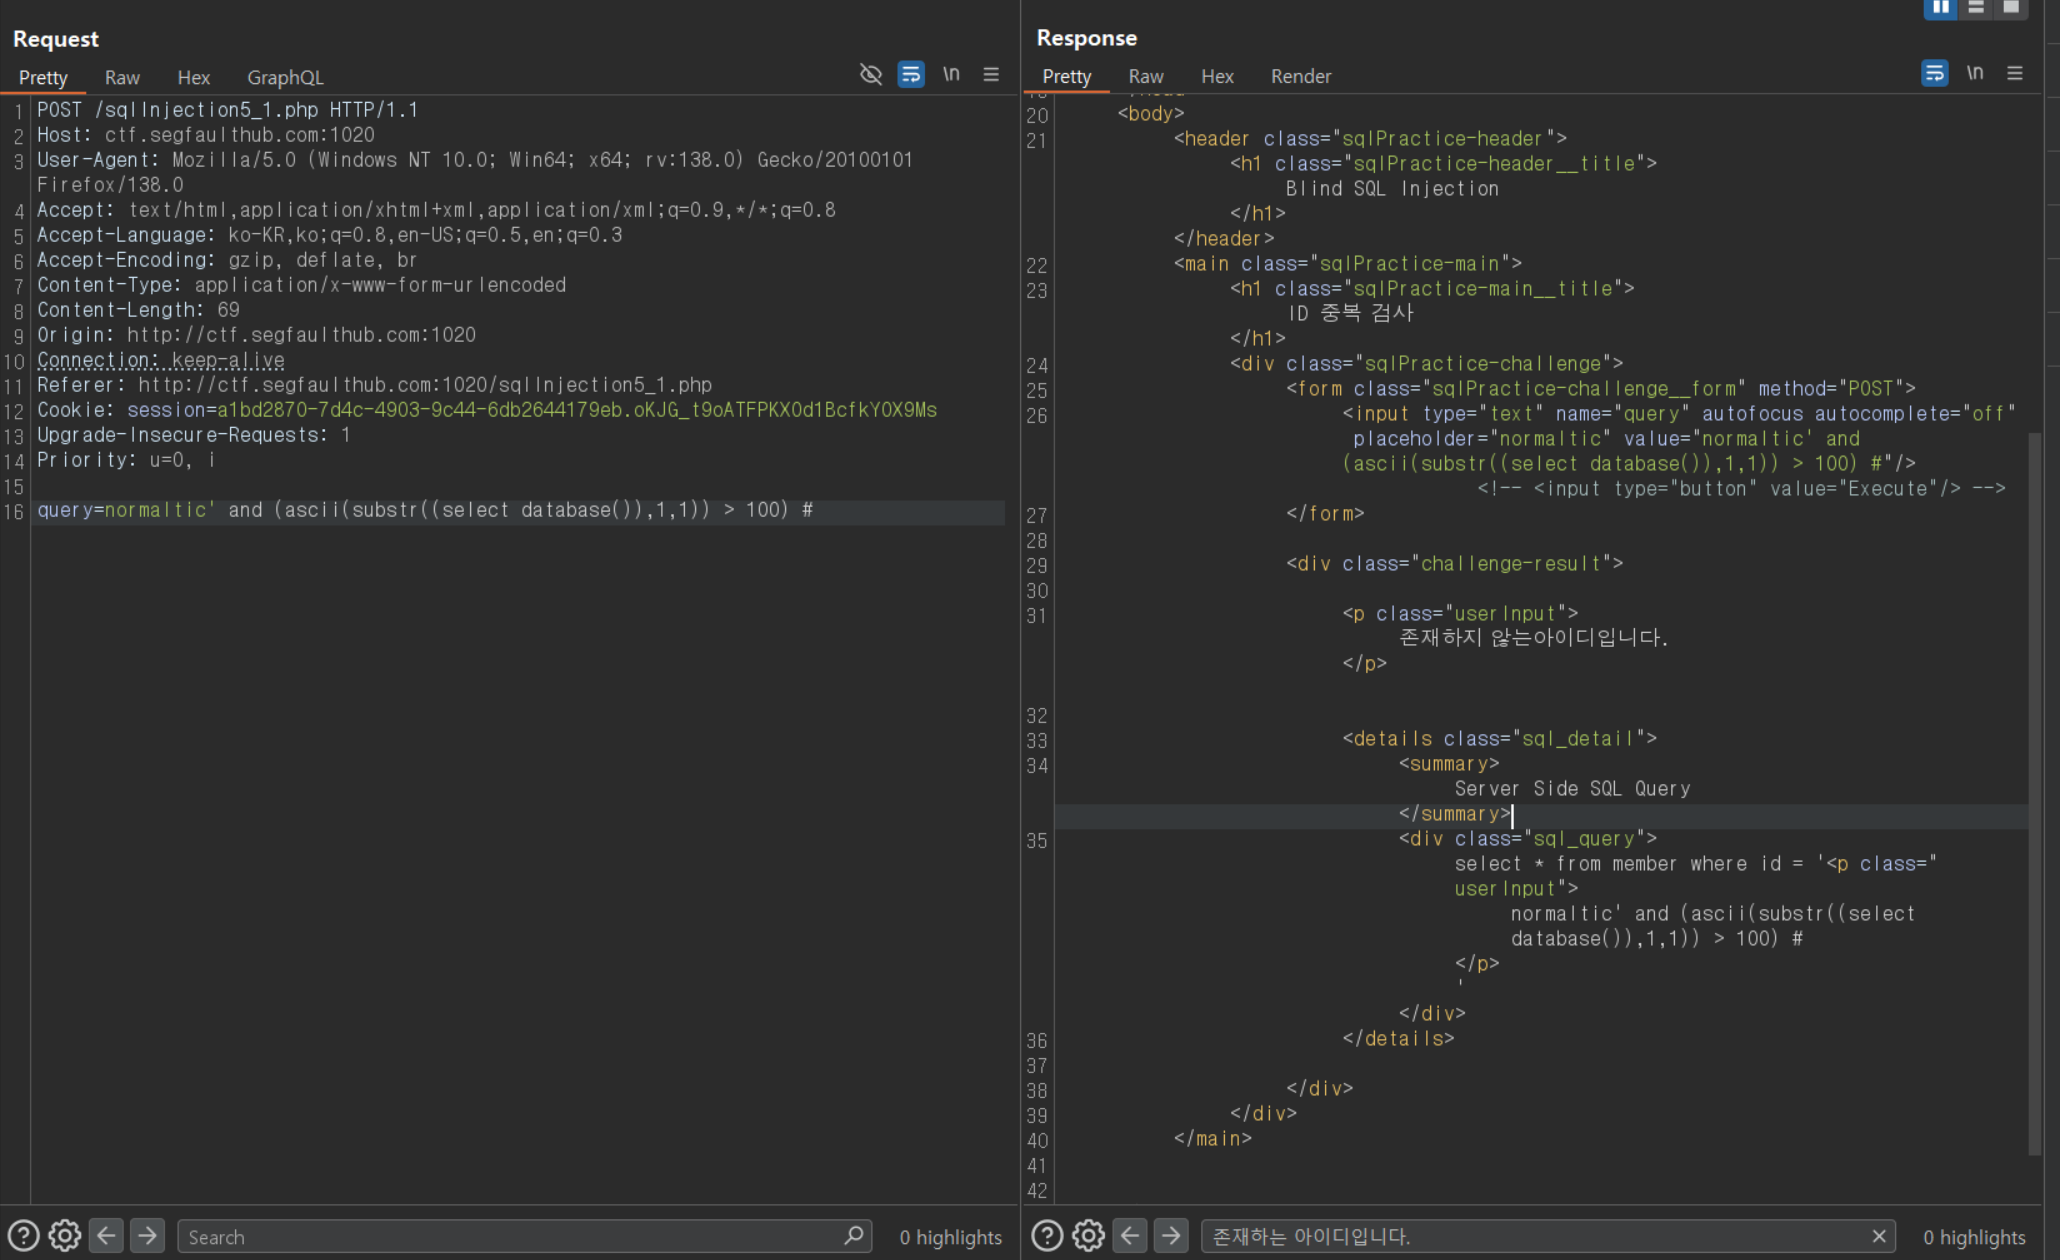Open Request GraphQL tab
The image size is (2060, 1260).
pos(285,77)
